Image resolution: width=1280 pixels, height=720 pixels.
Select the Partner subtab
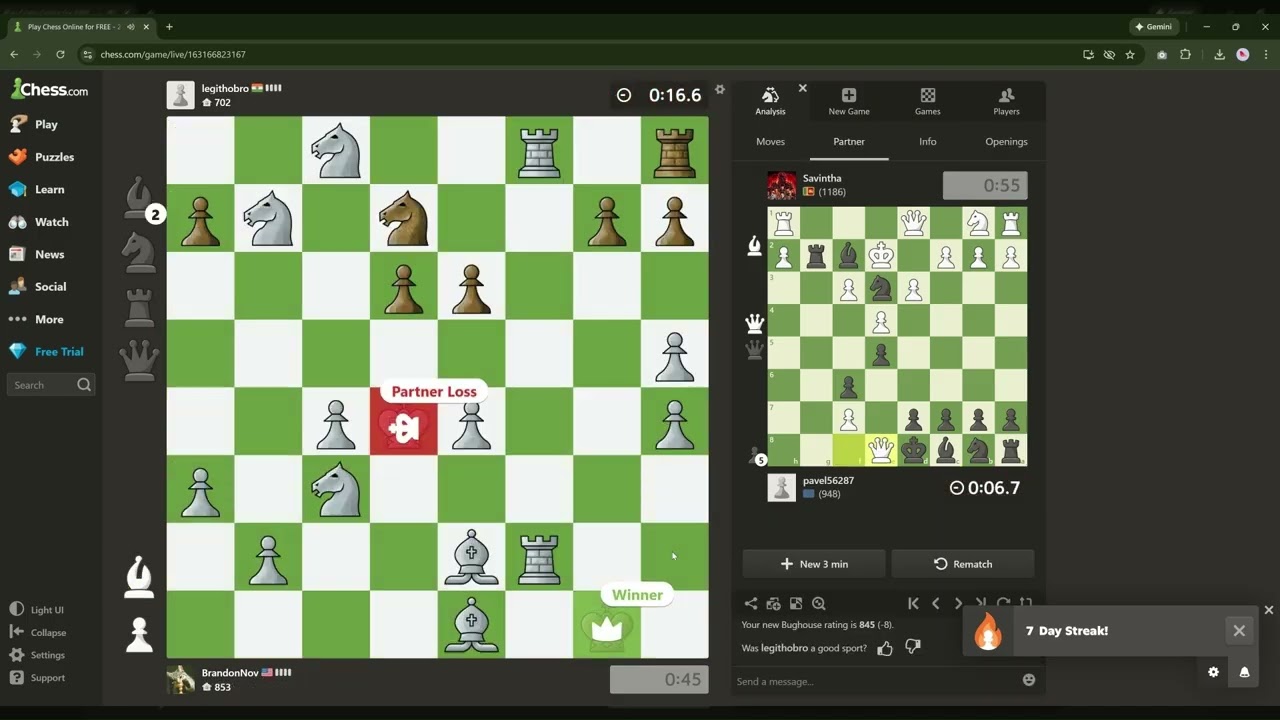849,142
